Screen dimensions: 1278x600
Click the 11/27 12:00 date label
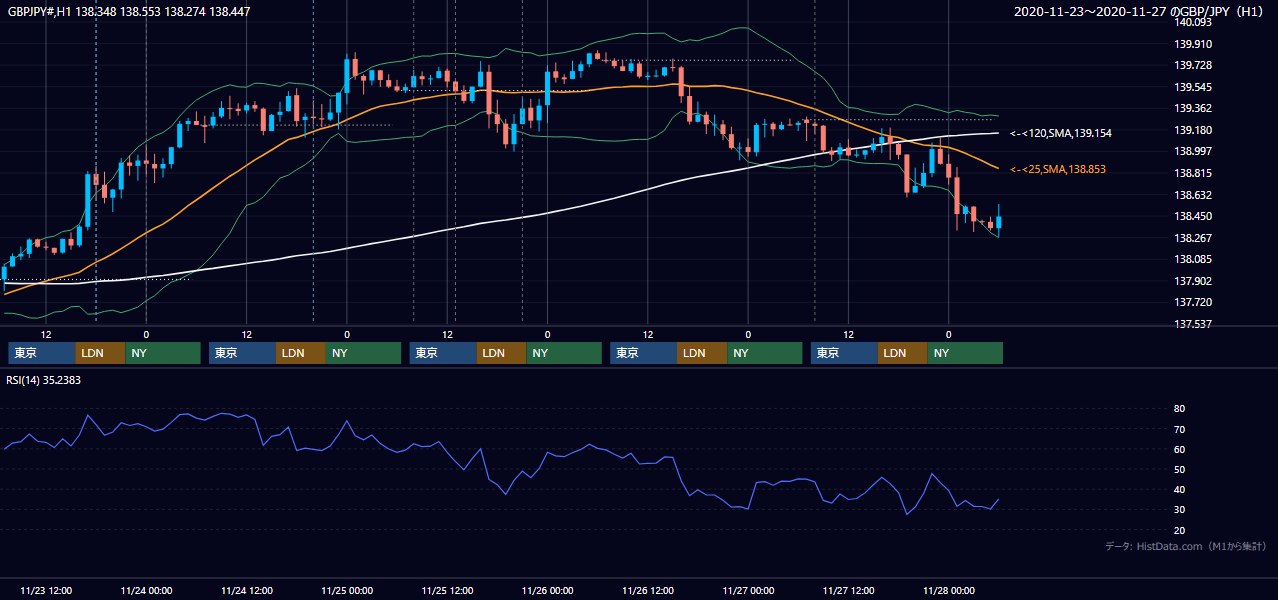pos(849,590)
